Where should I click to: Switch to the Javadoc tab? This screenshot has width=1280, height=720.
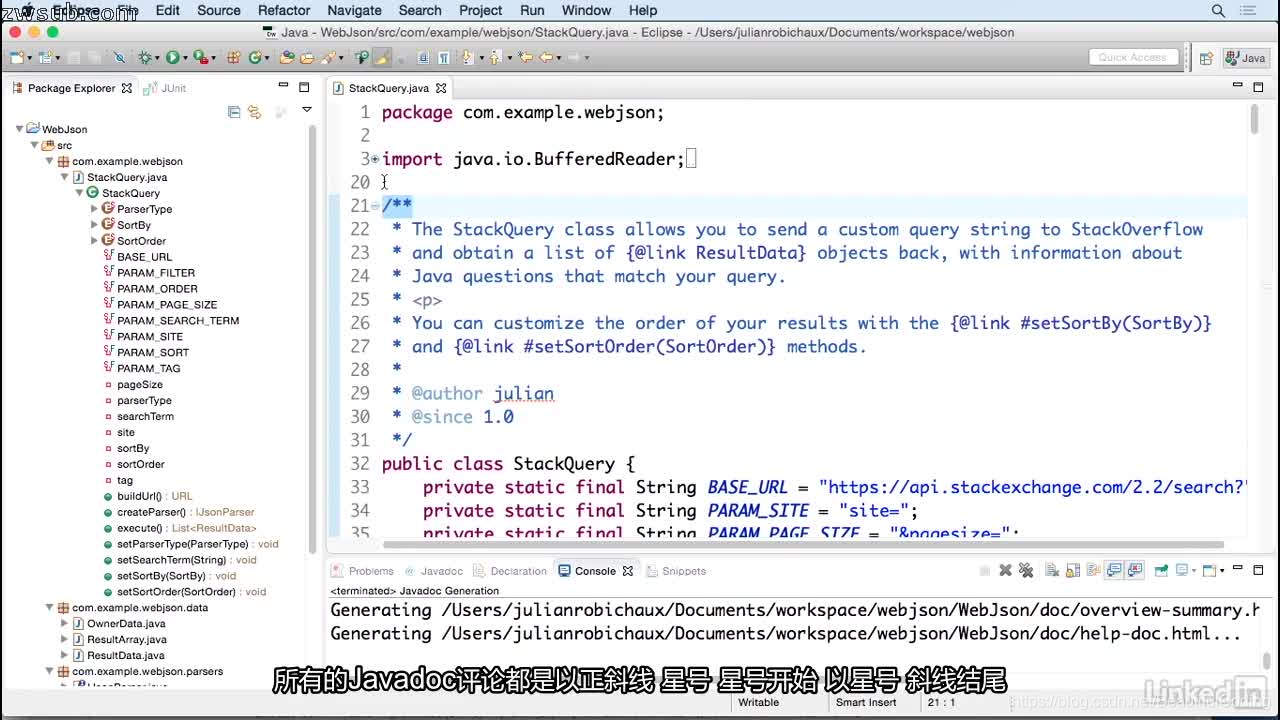click(434, 571)
